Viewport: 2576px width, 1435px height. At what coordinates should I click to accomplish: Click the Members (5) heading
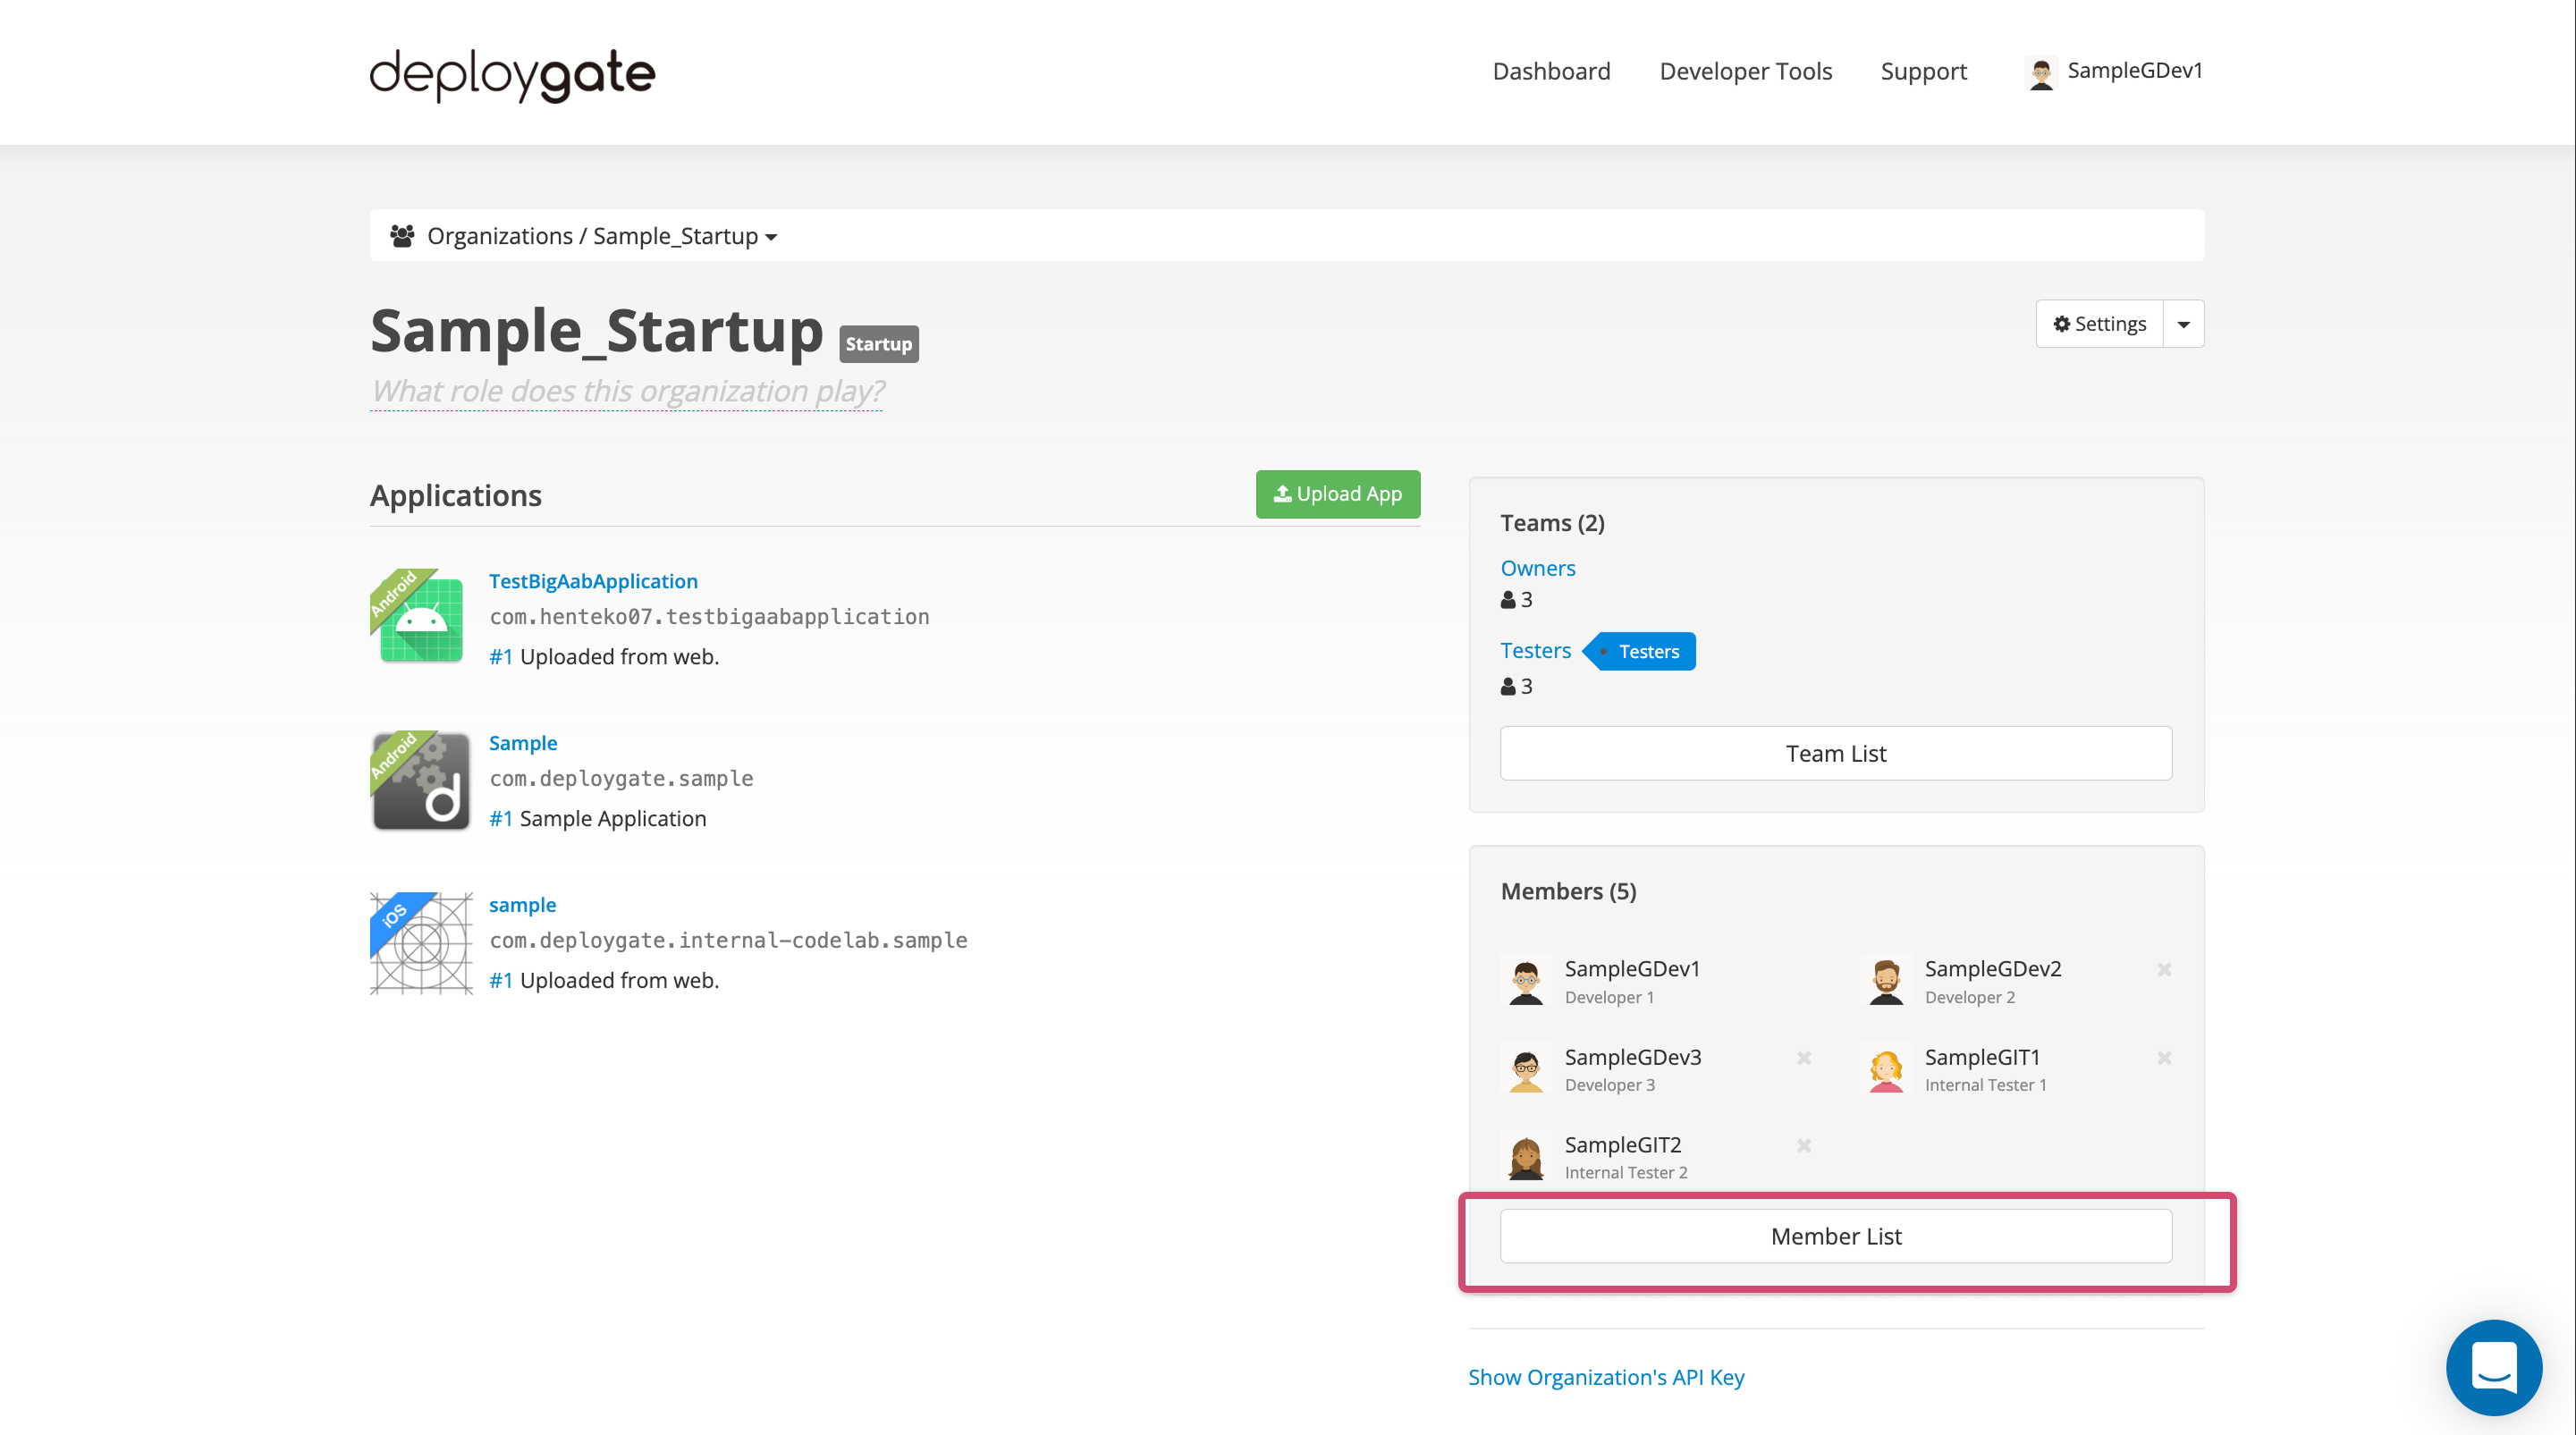(x=1568, y=891)
